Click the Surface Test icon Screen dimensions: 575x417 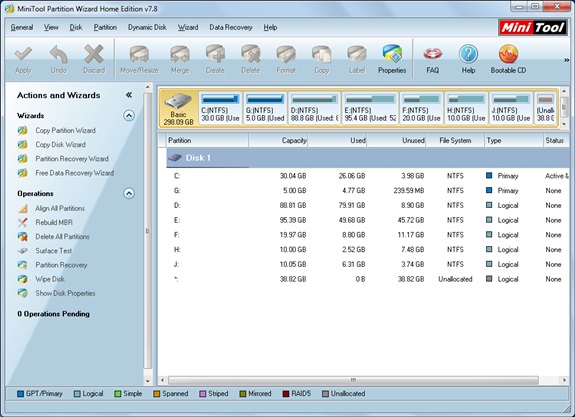pyautogui.click(x=23, y=251)
